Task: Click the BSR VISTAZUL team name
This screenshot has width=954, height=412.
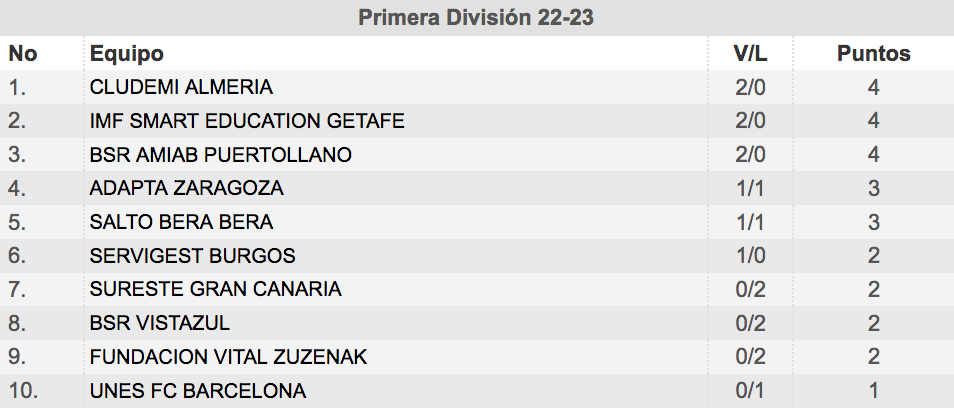Action: pos(159,323)
